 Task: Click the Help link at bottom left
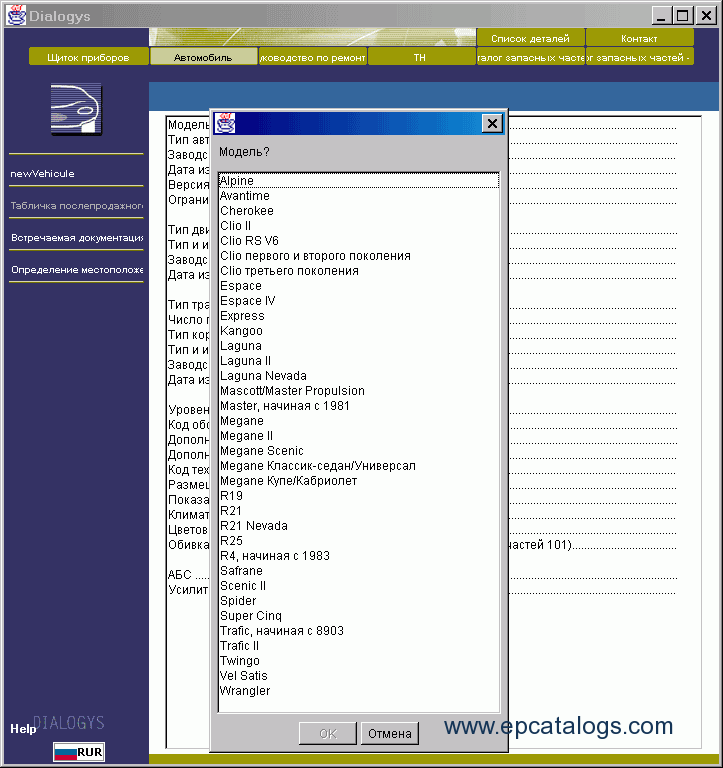[23, 729]
